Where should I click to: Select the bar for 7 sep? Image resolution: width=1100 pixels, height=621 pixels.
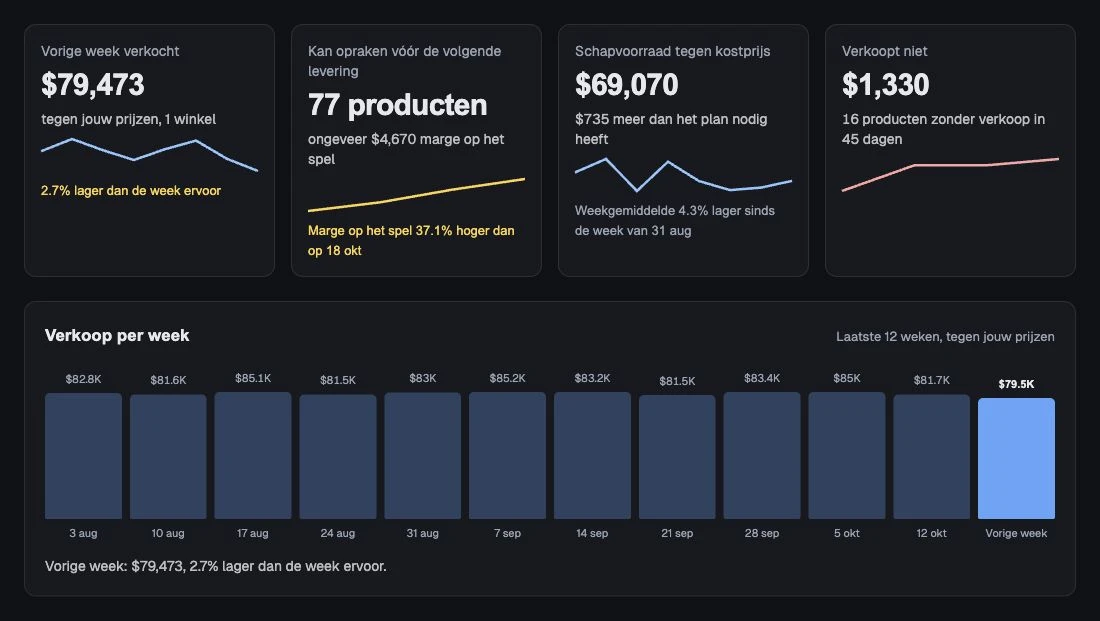507,455
